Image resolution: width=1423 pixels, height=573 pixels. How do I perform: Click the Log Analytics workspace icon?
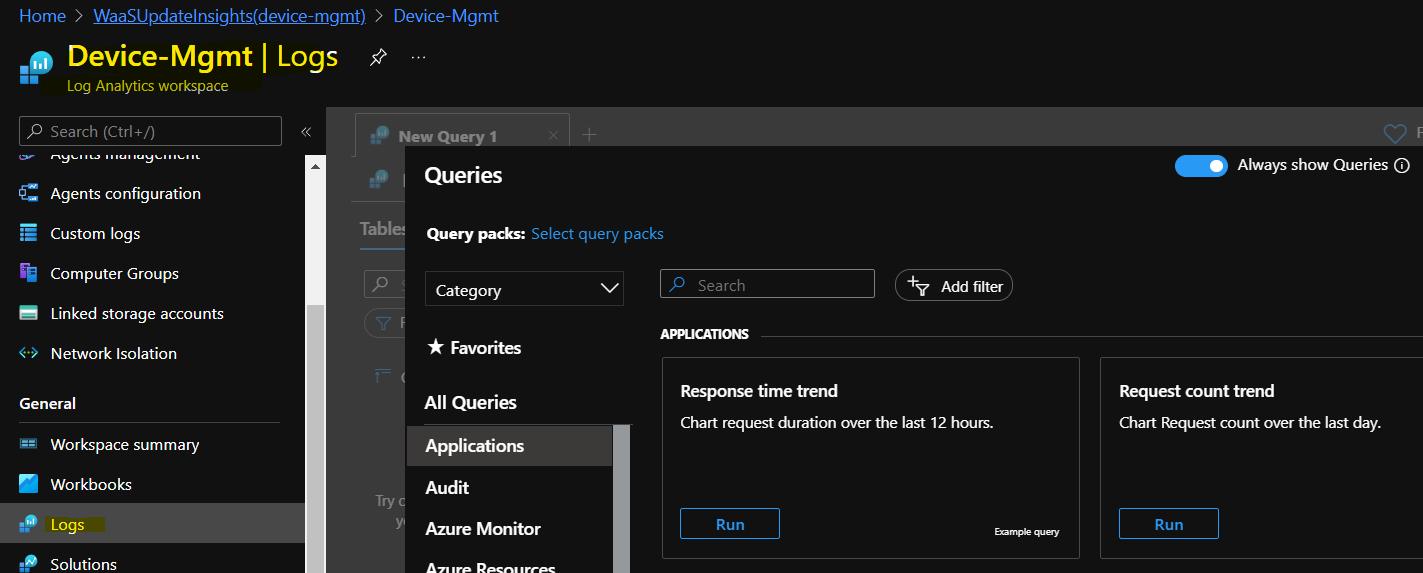pos(36,68)
